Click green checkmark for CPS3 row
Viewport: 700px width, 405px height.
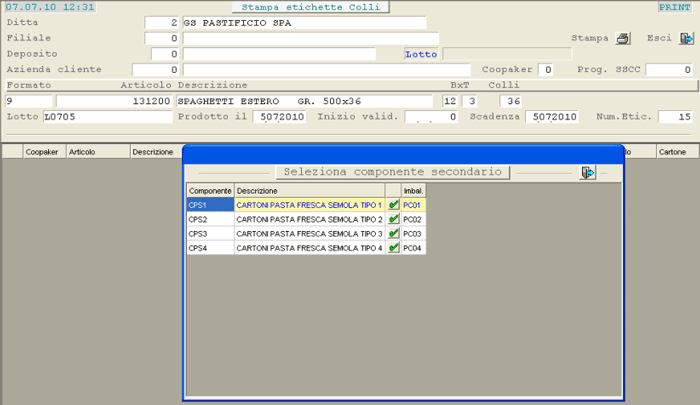394,233
